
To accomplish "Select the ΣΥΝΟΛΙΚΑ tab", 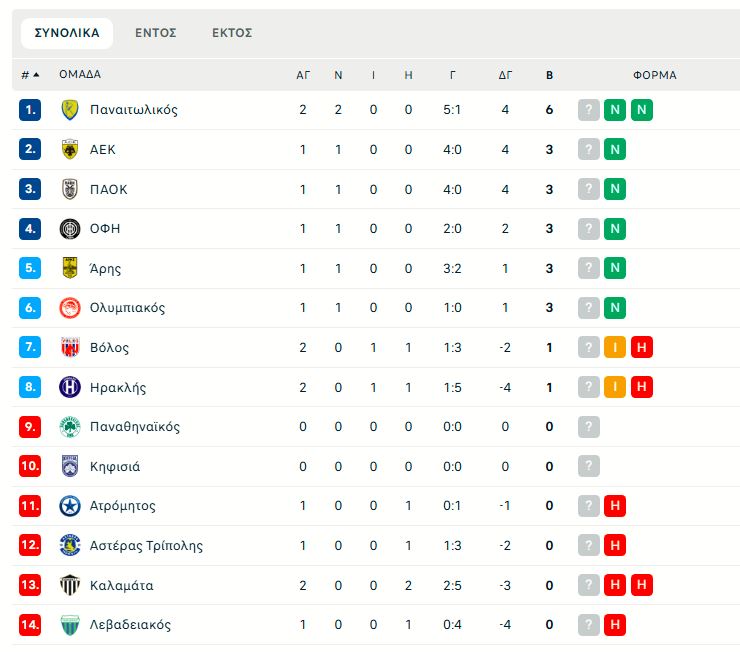I will coord(67,33).
